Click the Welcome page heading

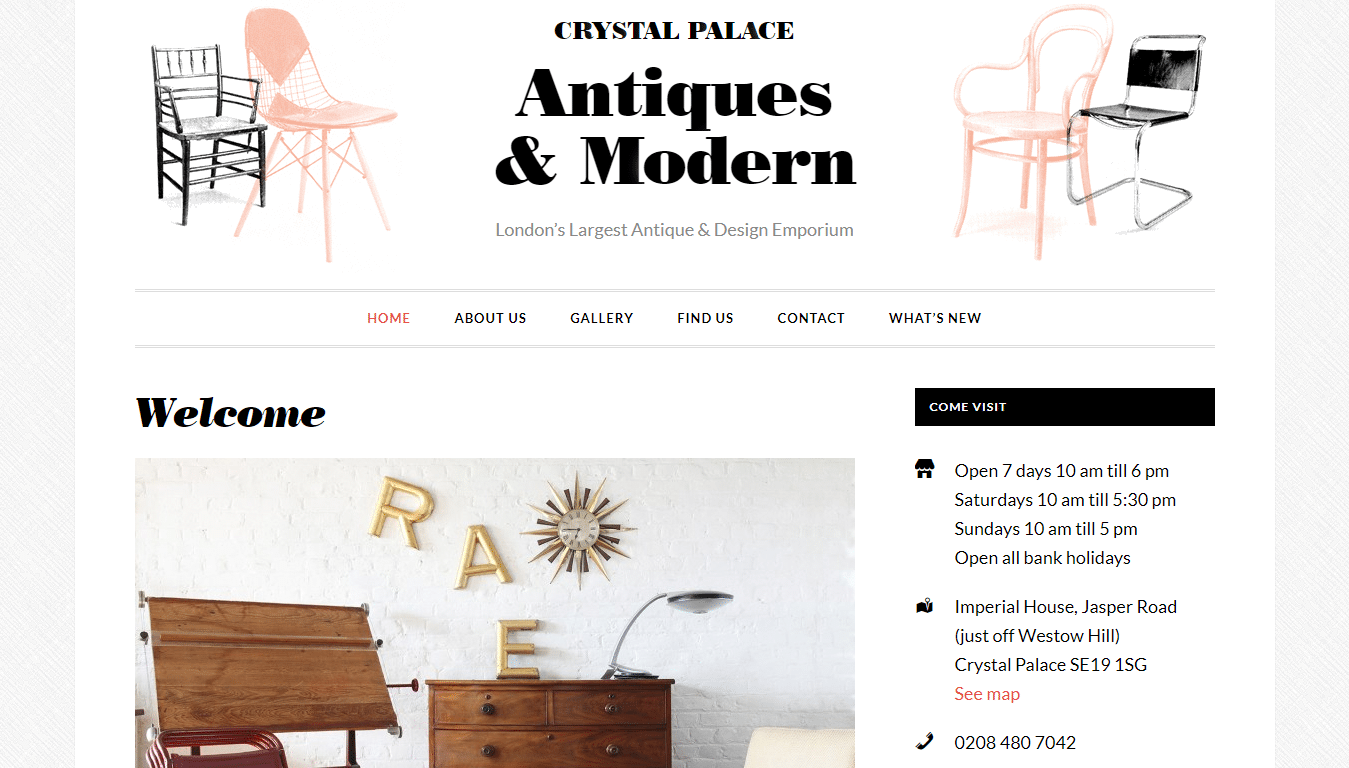[x=231, y=413]
